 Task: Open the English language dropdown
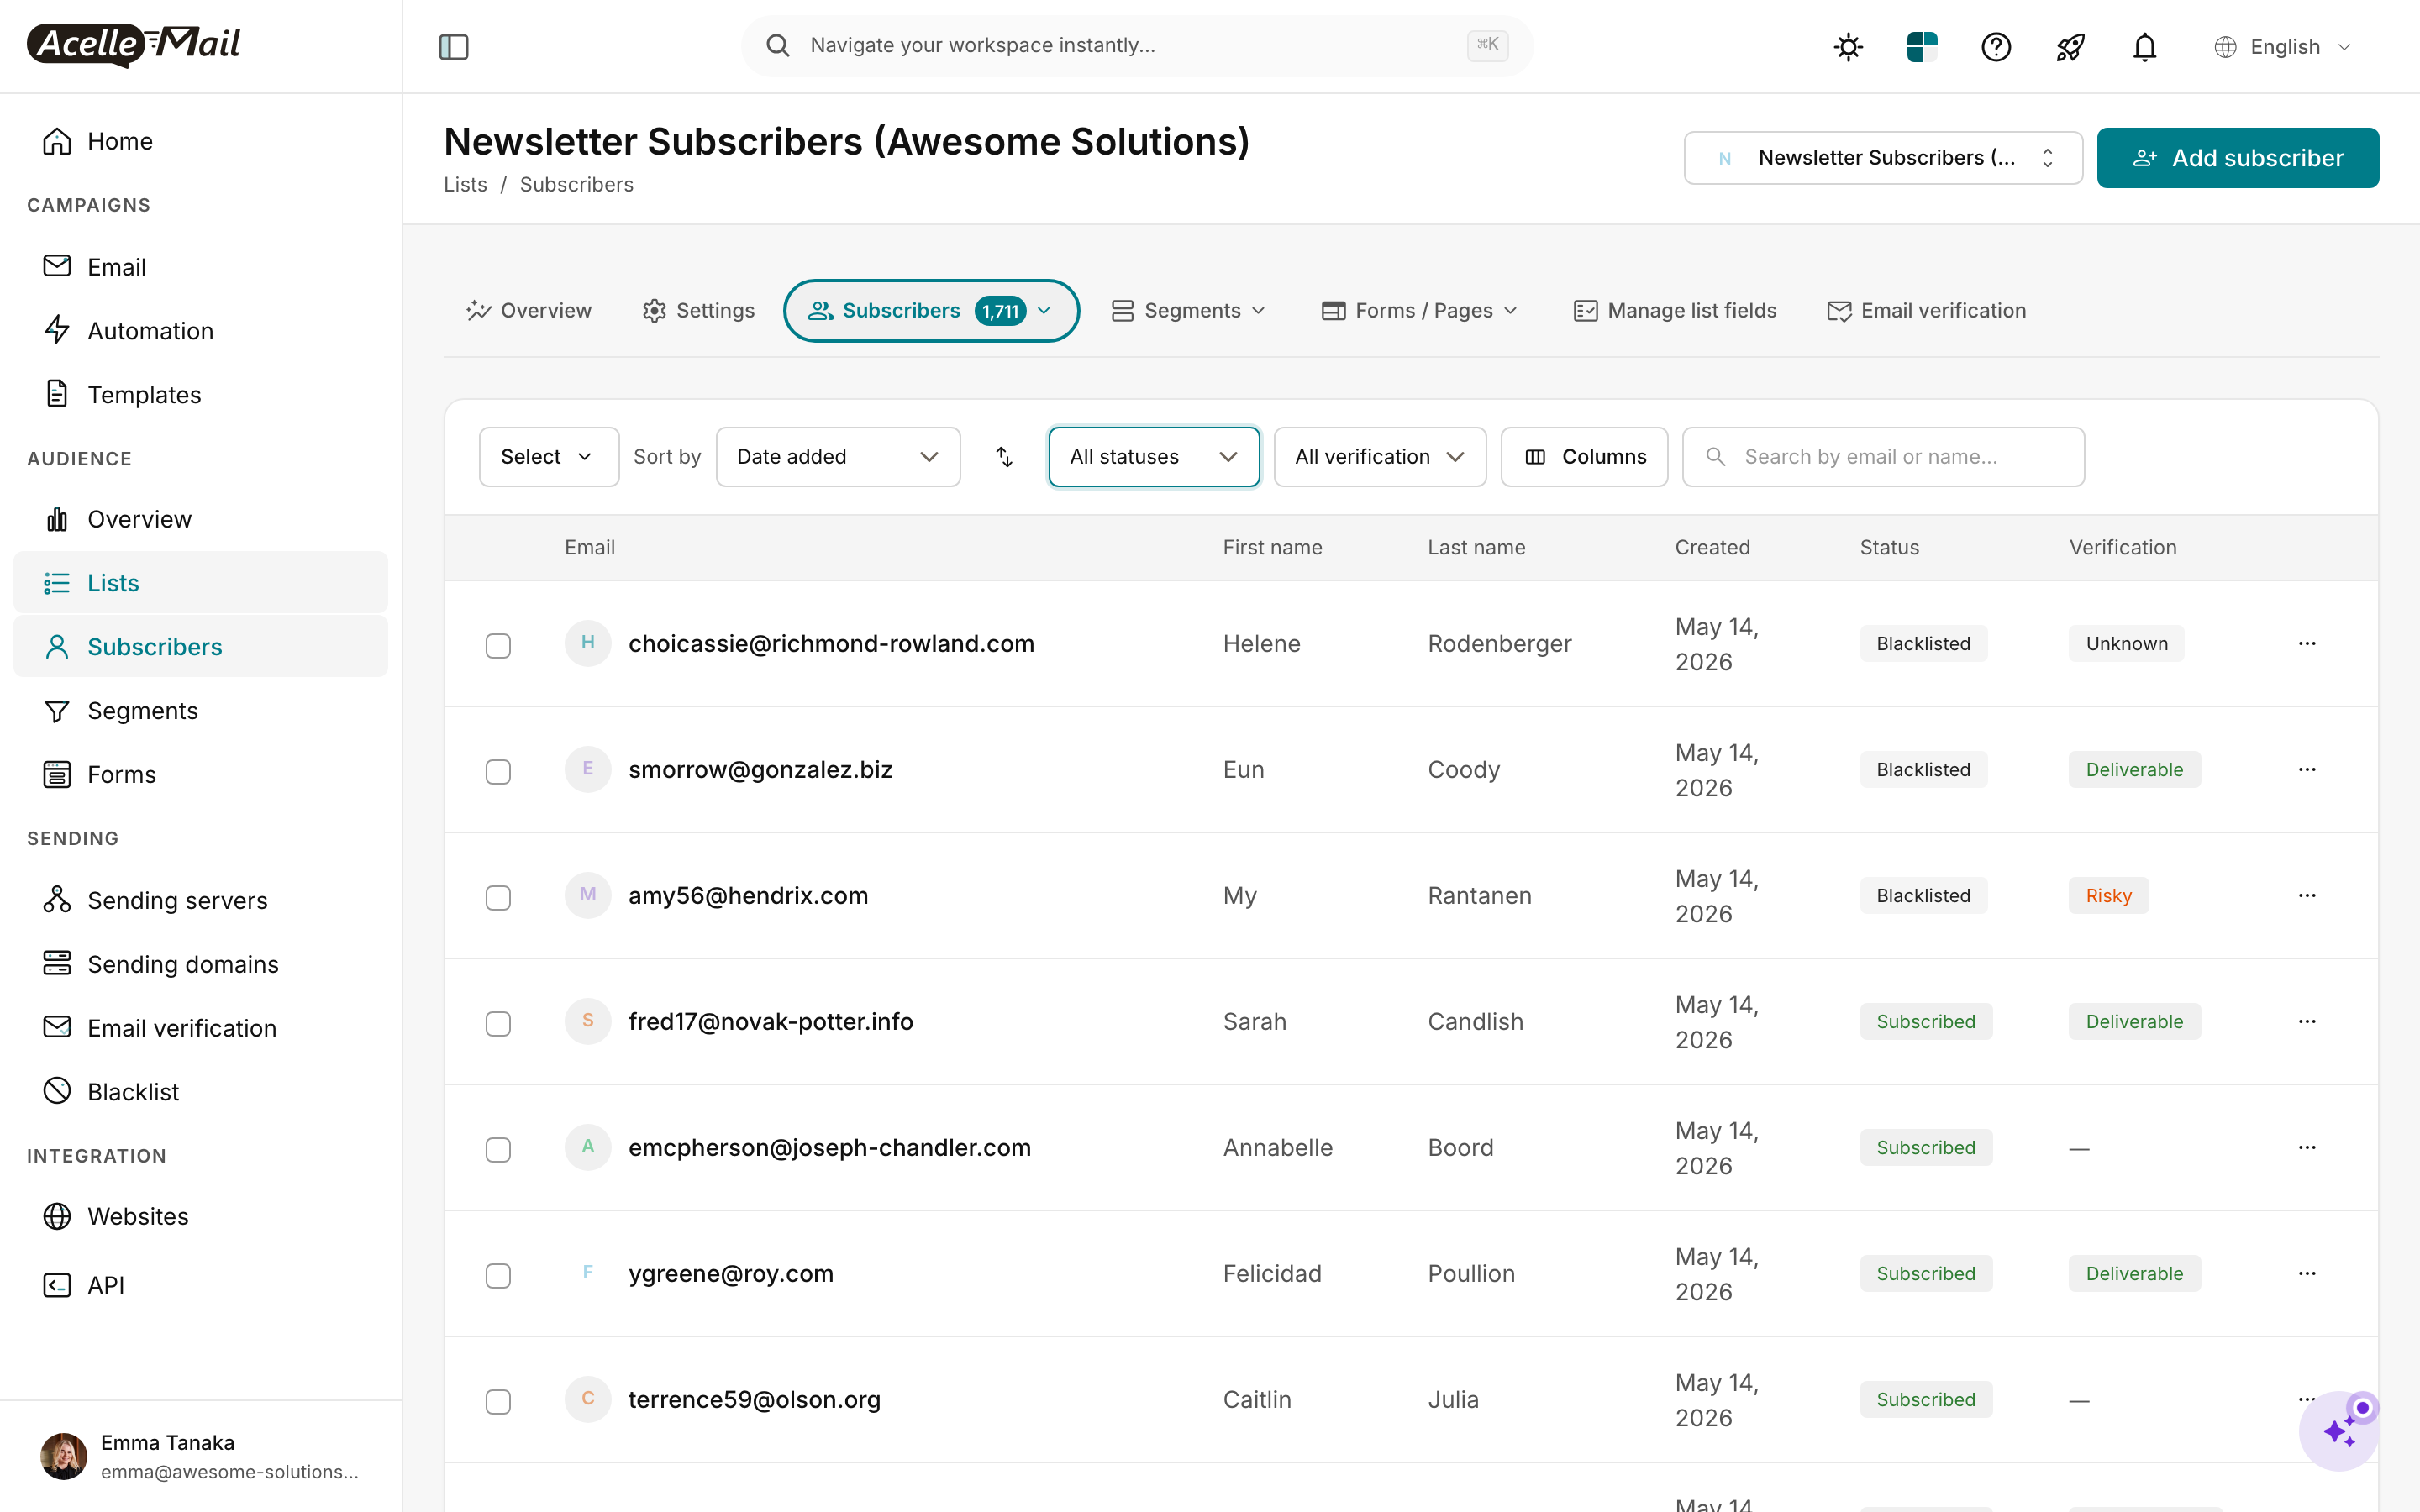click(2284, 46)
